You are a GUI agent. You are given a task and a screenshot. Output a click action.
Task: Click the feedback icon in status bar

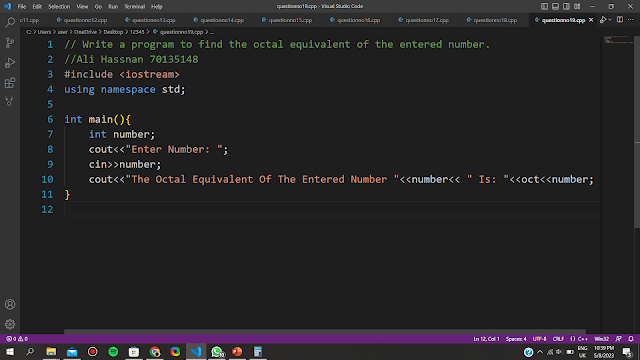619,339
